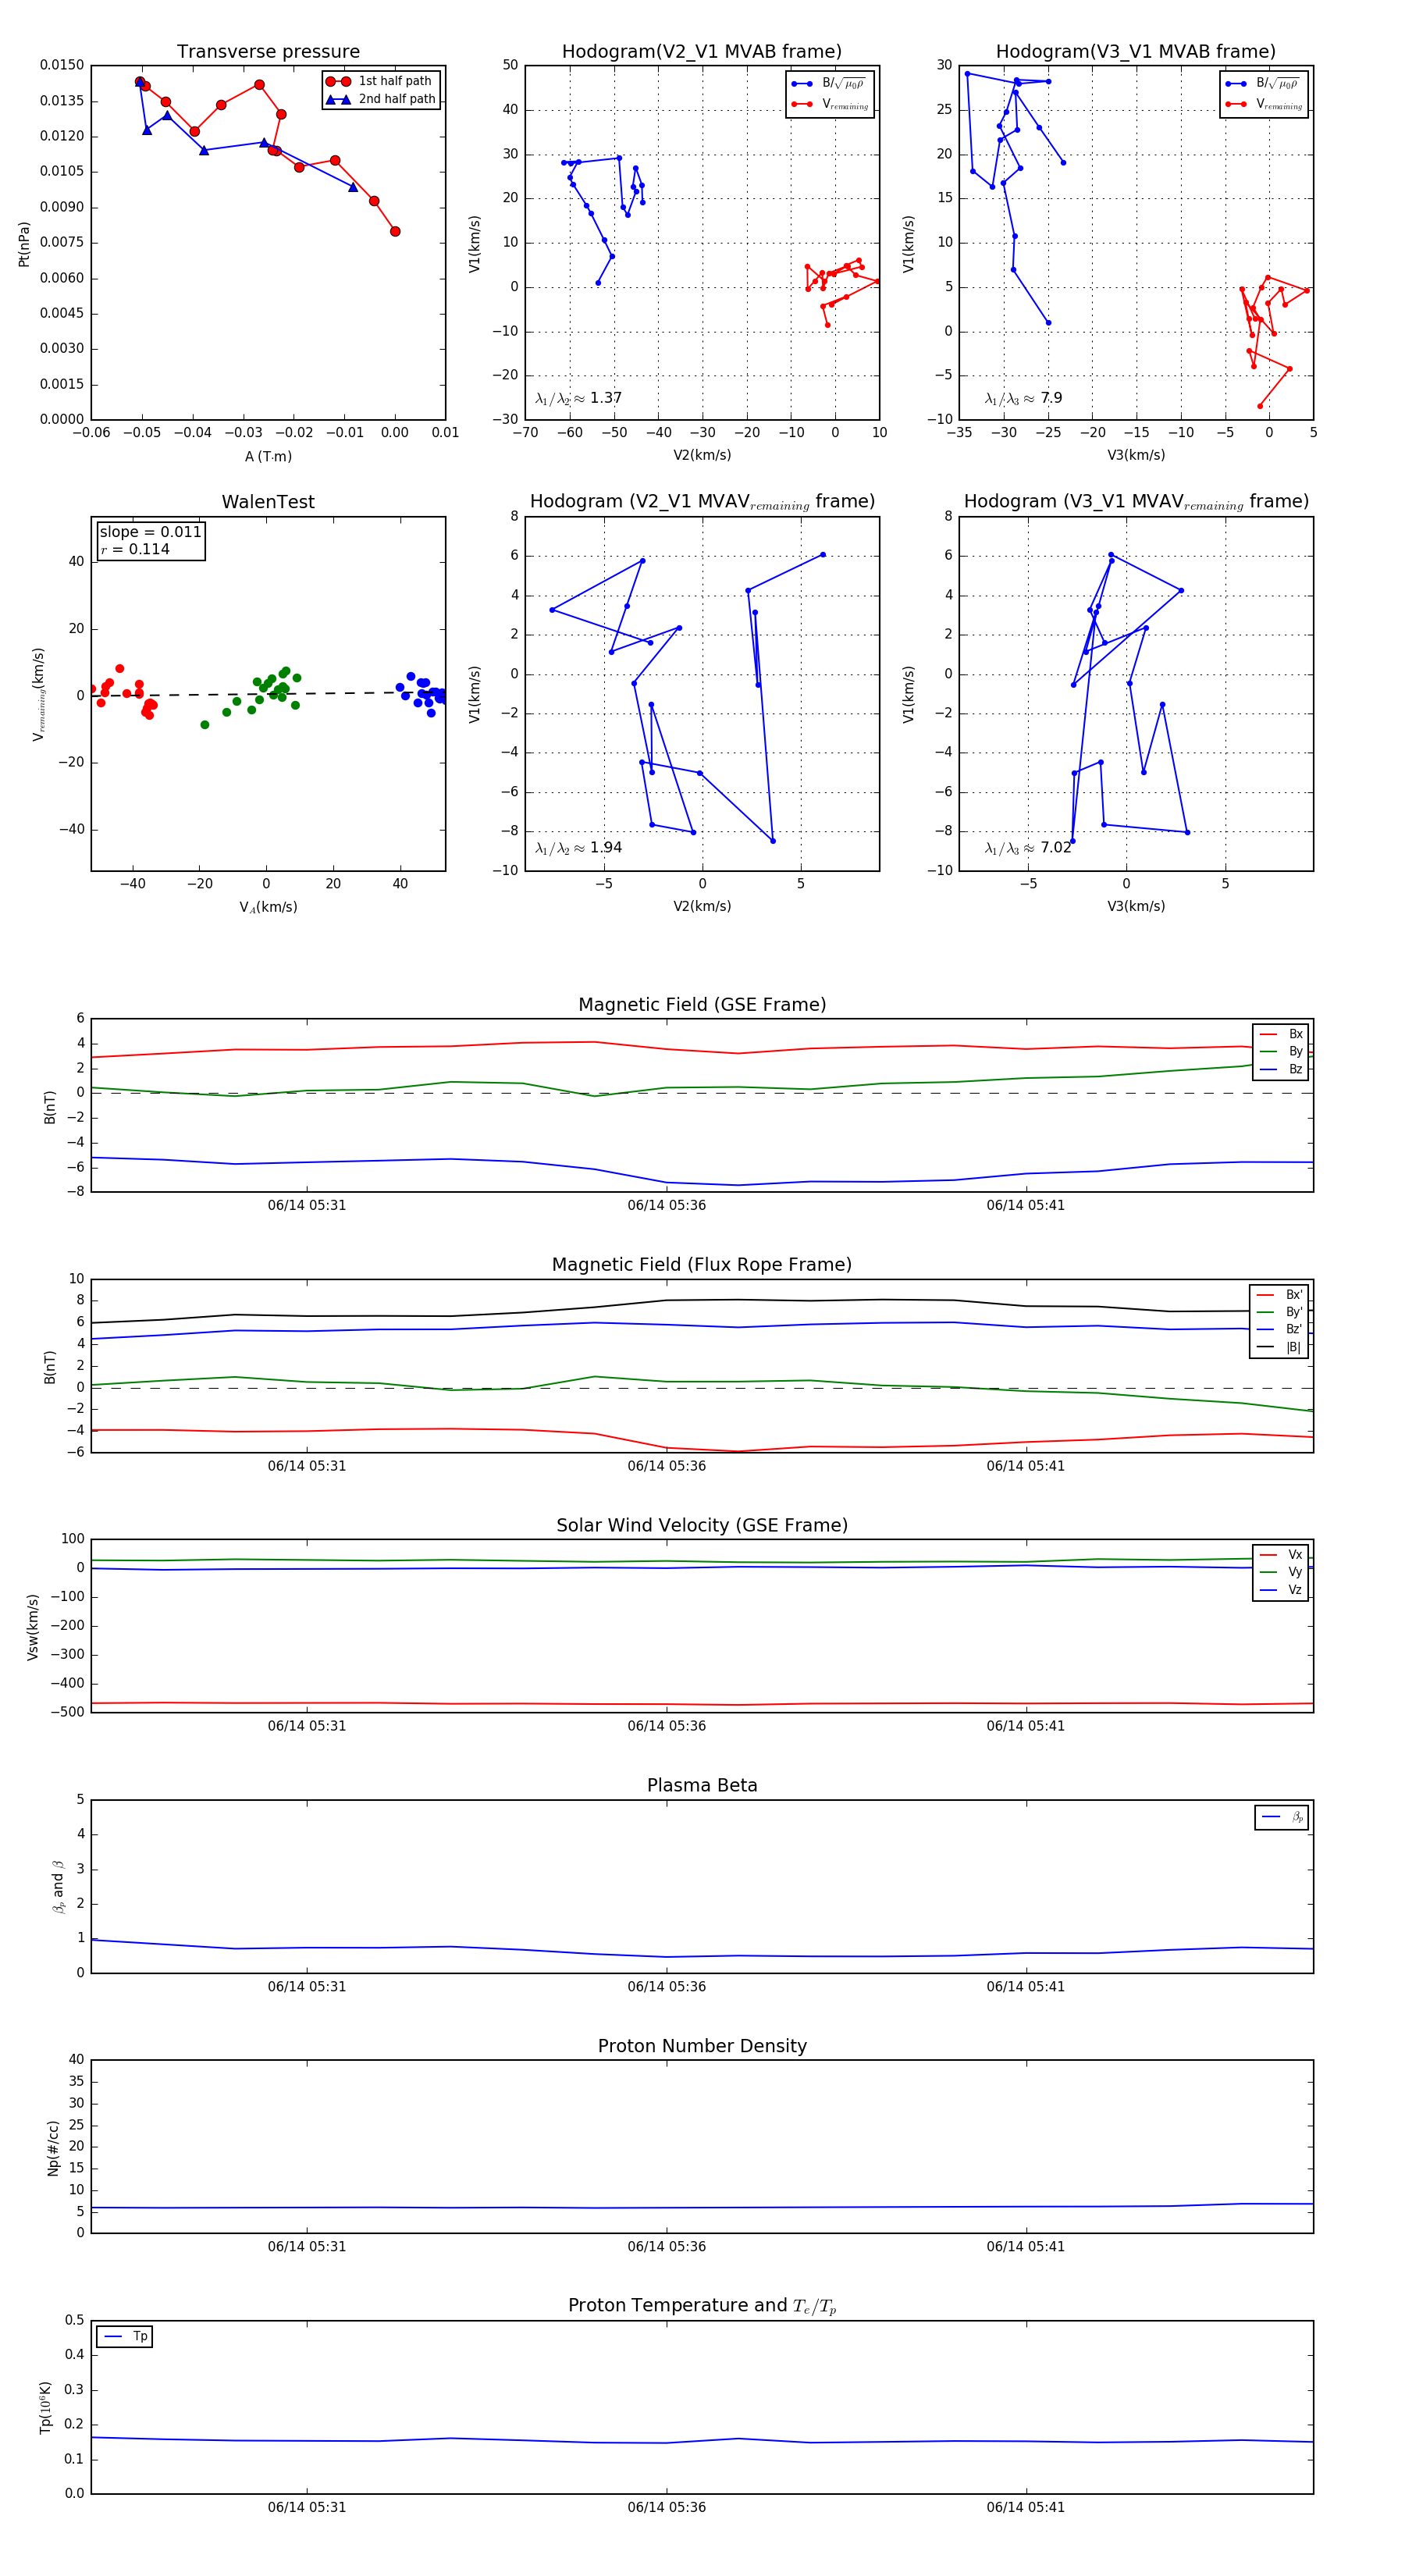Click '06/14 05:41' tick under Proton Temperature plot
Image resolution: width=1405 pixels, height=2576 pixels.
(x=1026, y=2507)
